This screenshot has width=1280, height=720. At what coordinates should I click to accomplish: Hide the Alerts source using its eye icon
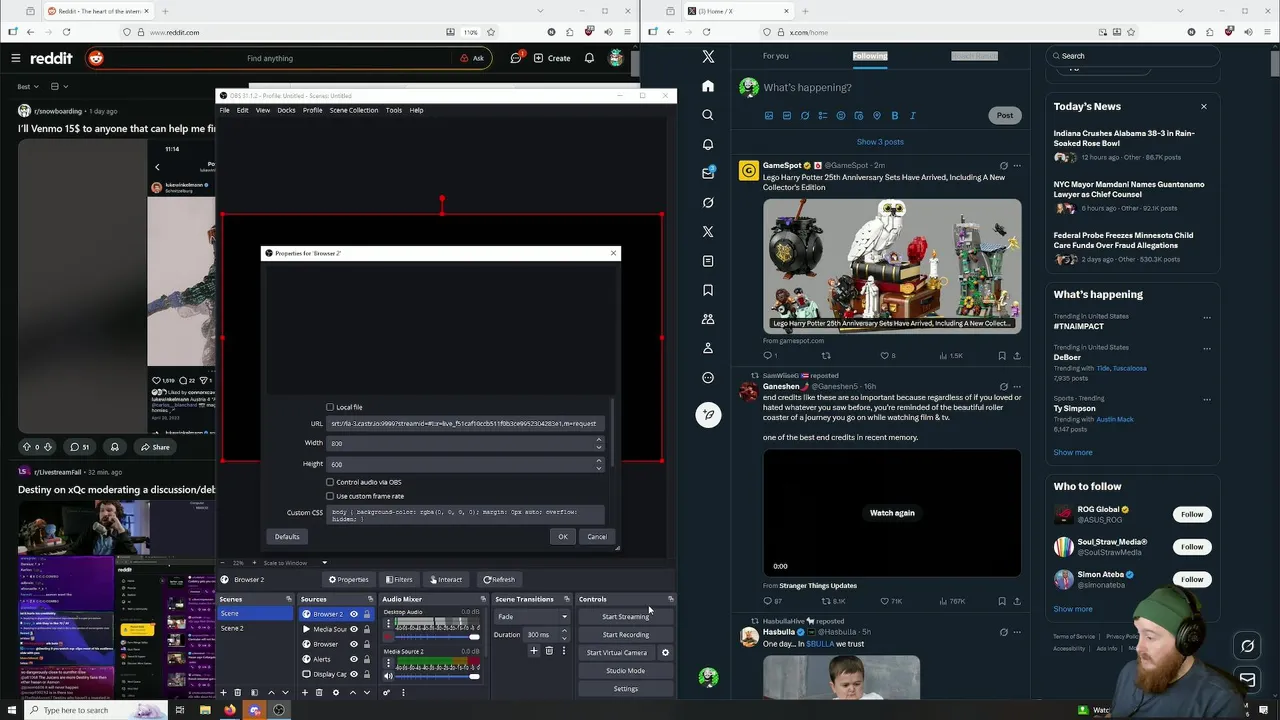point(353,659)
